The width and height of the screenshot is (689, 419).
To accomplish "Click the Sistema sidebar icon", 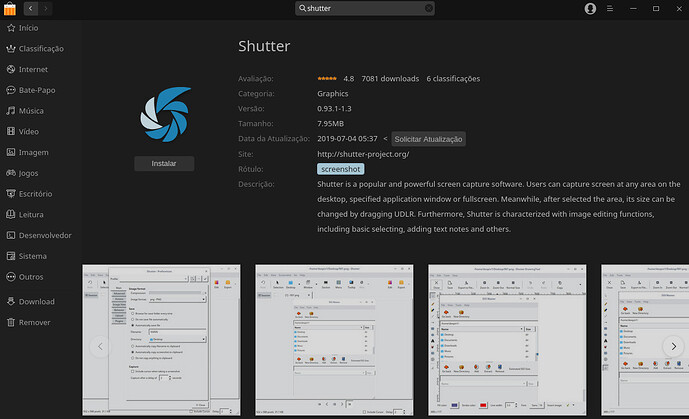I will click(11, 256).
